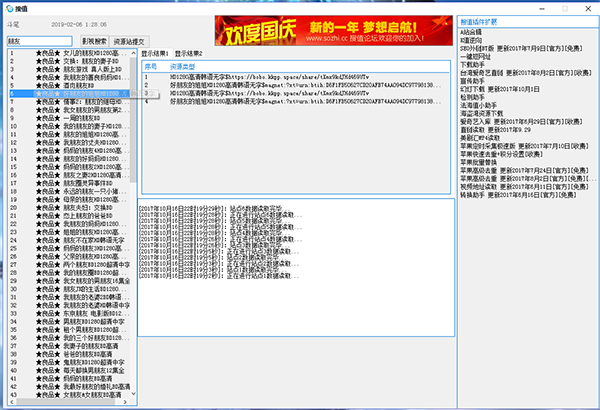This screenshot has height=410, width=600.
Task: Open the 台湾爱奇艺直链 plugin entry
Action: (x=526, y=73)
